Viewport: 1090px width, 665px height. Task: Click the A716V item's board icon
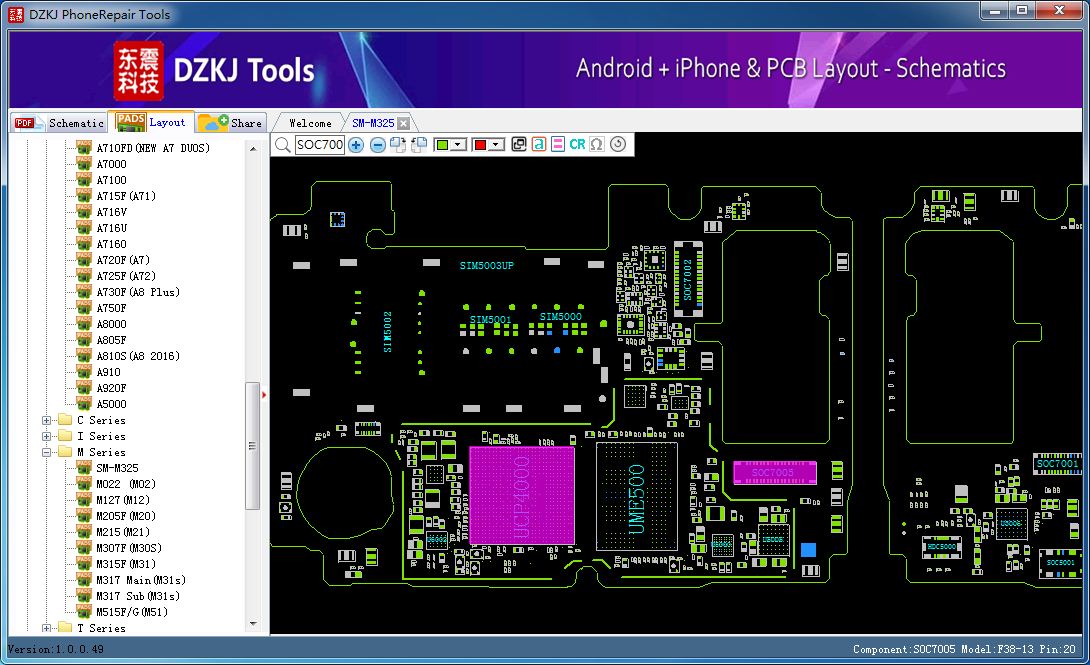84,212
